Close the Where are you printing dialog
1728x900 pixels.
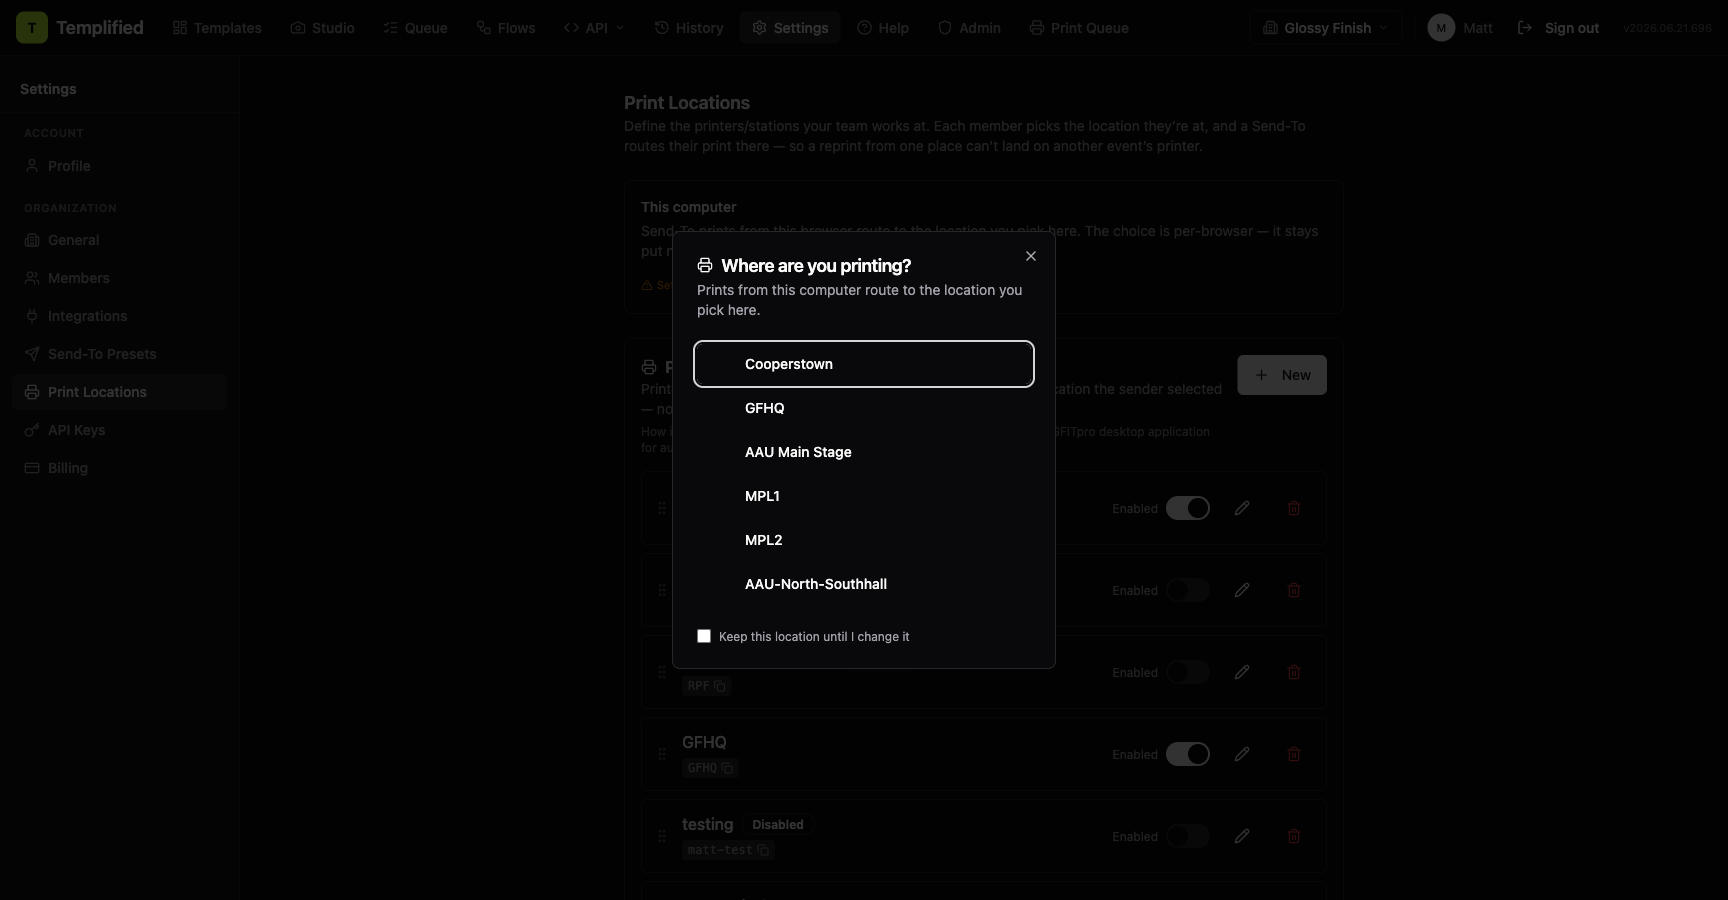(1031, 256)
